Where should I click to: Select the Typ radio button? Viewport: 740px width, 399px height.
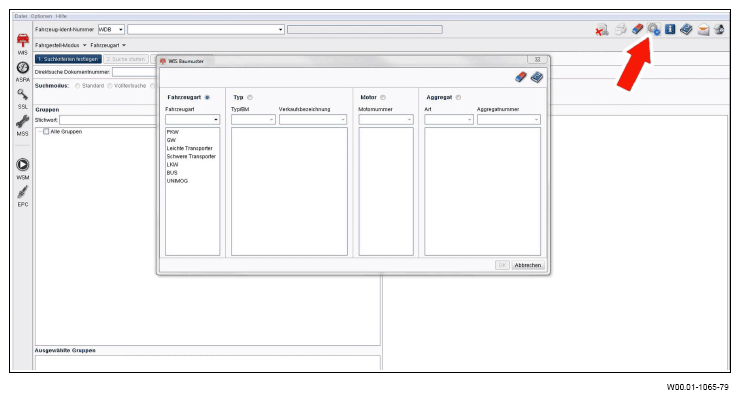click(250, 97)
